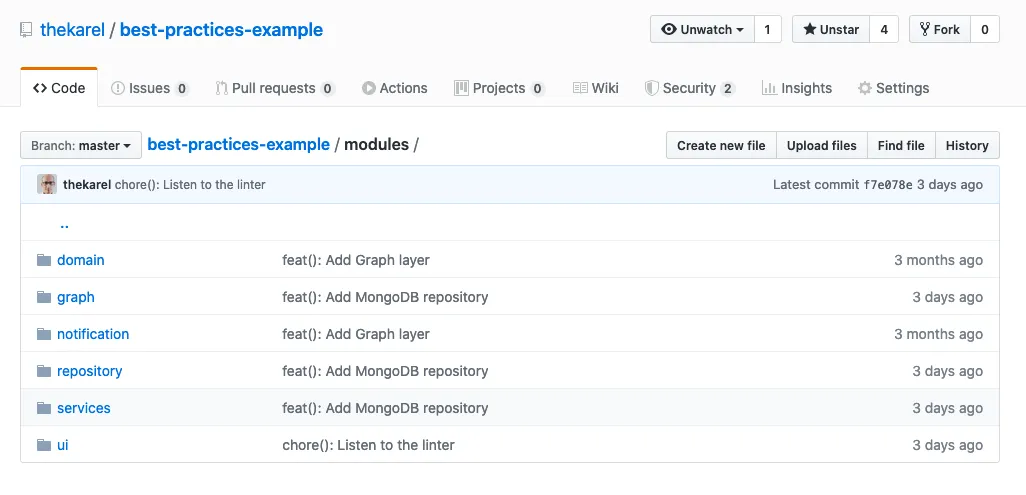The image size is (1026, 495).
Task: Open the repository folder icon
Action: coord(44,371)
